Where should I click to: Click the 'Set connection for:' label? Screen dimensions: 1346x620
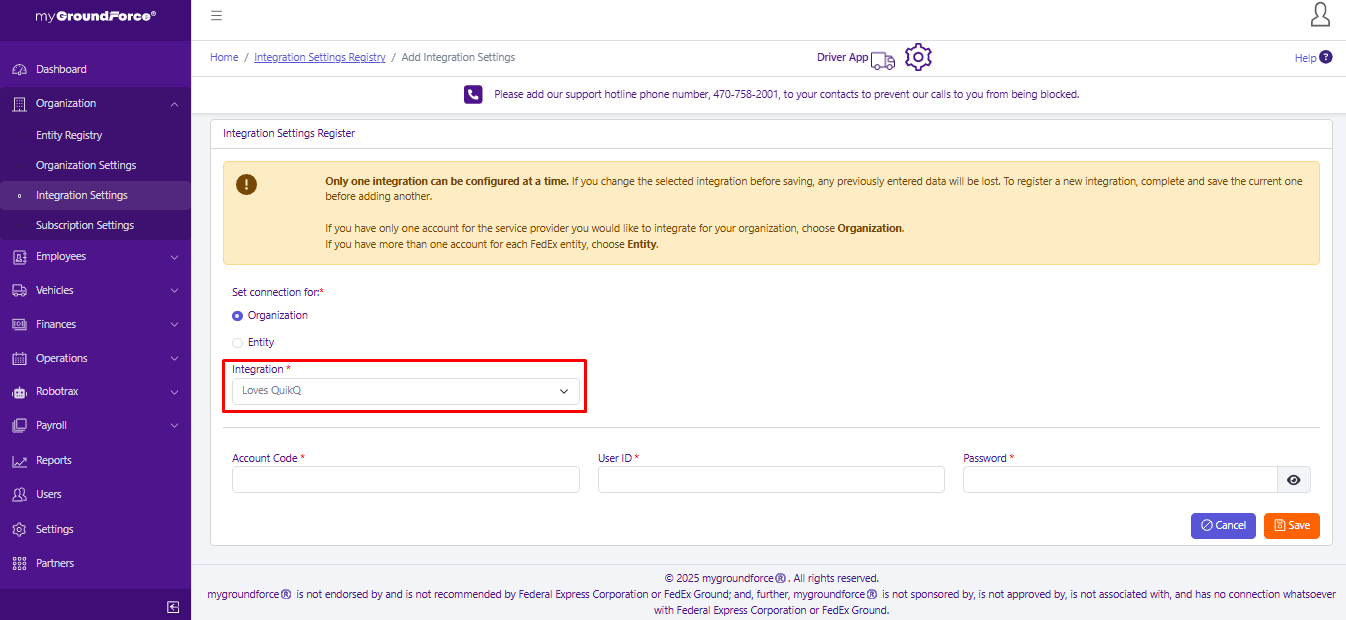(x=278, y=292)
